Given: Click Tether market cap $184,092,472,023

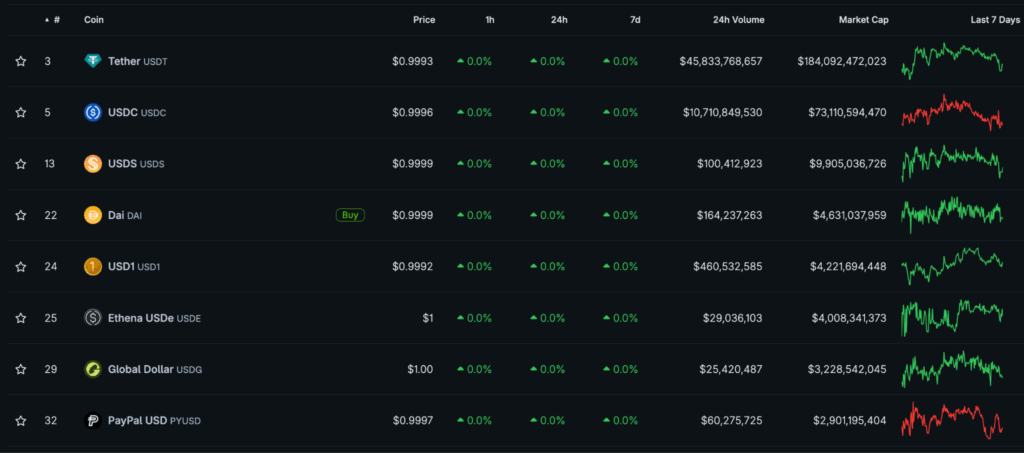Looking at the screenshot, I should (842, 61).
